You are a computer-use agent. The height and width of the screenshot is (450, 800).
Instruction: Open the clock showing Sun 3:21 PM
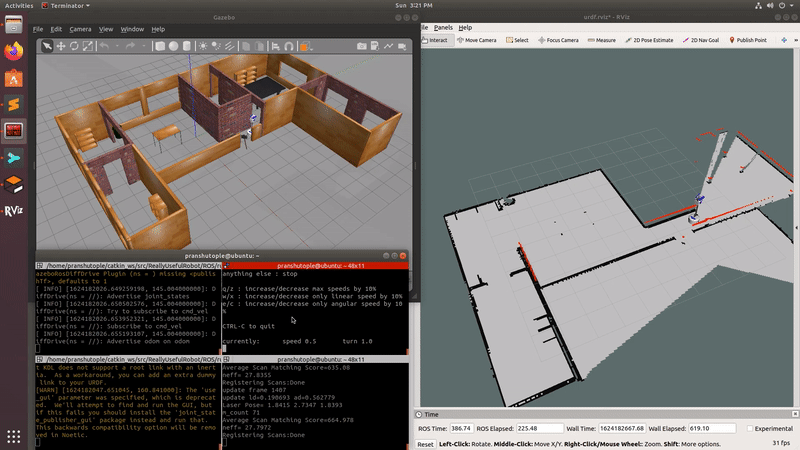414,6
